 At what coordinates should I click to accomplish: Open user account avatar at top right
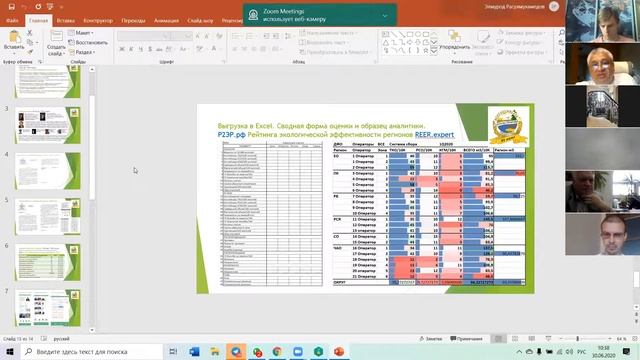[x=554, y=7]
